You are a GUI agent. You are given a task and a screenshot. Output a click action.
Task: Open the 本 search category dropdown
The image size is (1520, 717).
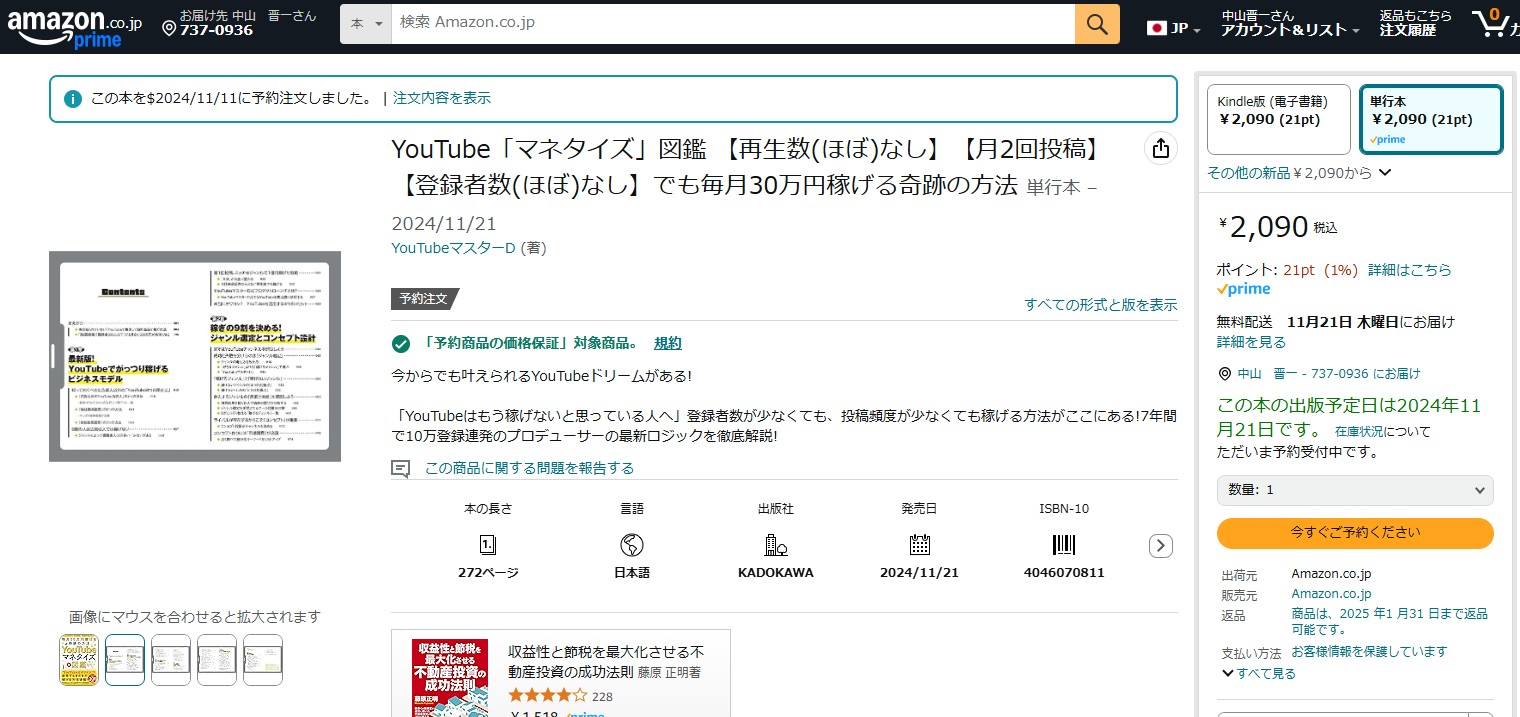366,24
